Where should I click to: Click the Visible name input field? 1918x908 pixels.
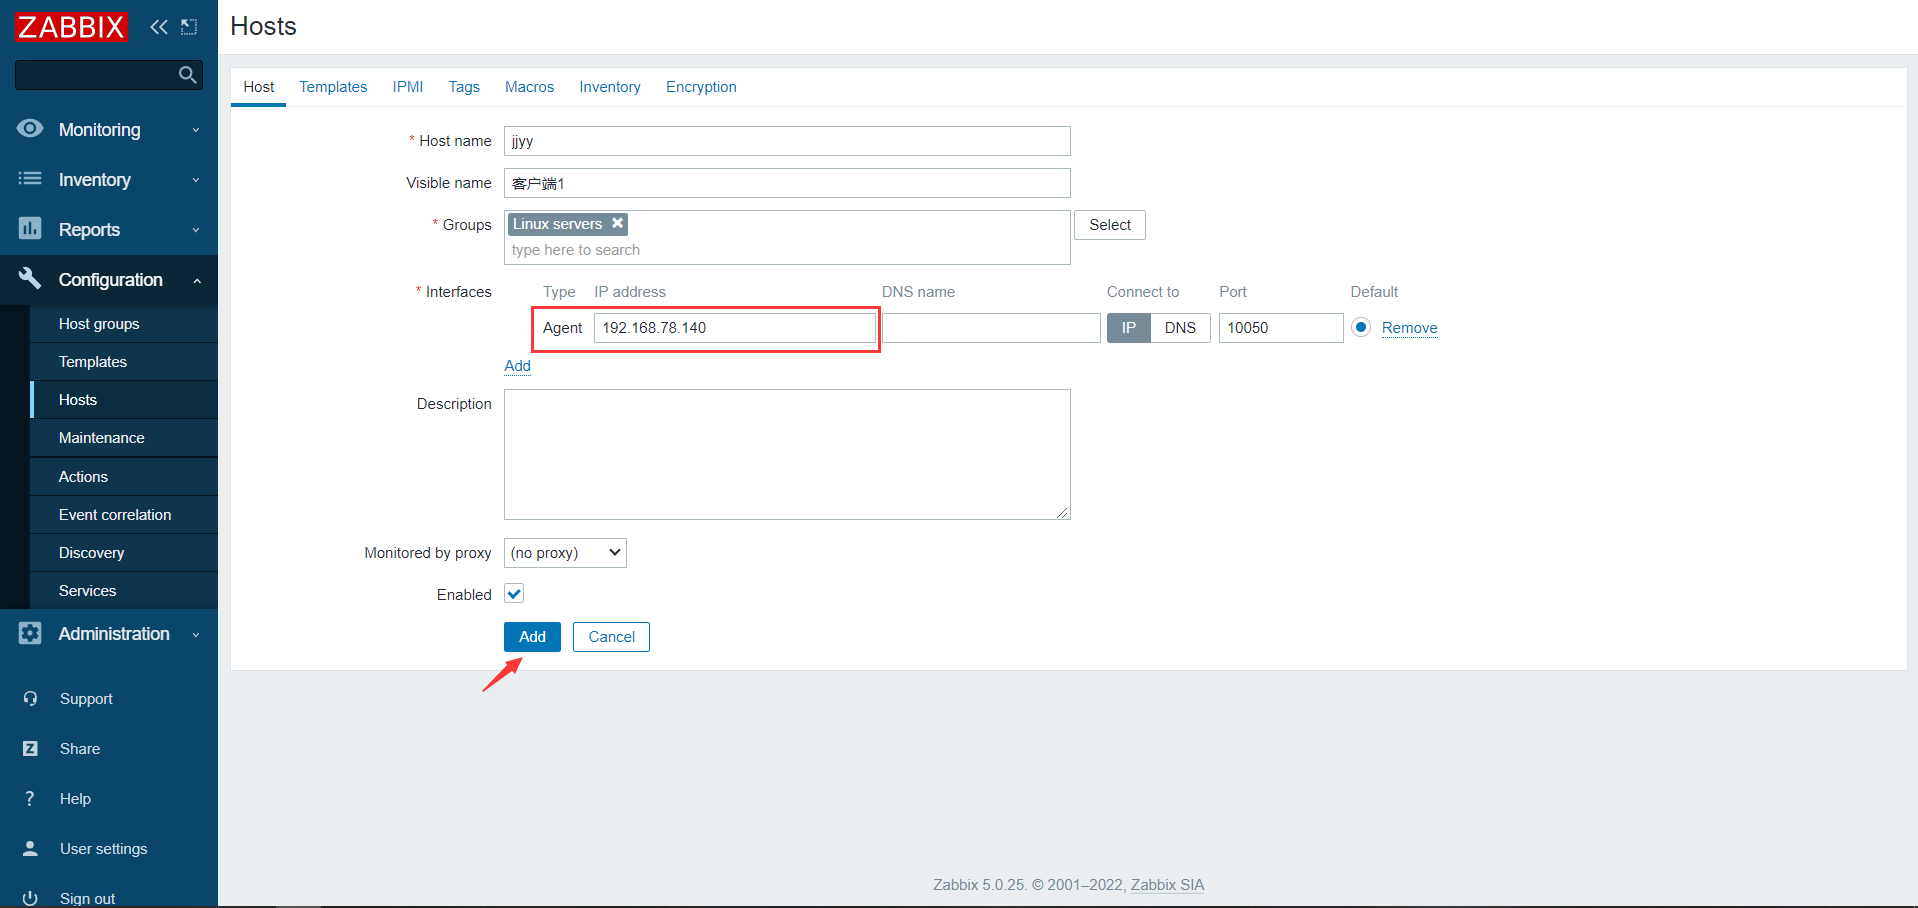click(787, 183)
